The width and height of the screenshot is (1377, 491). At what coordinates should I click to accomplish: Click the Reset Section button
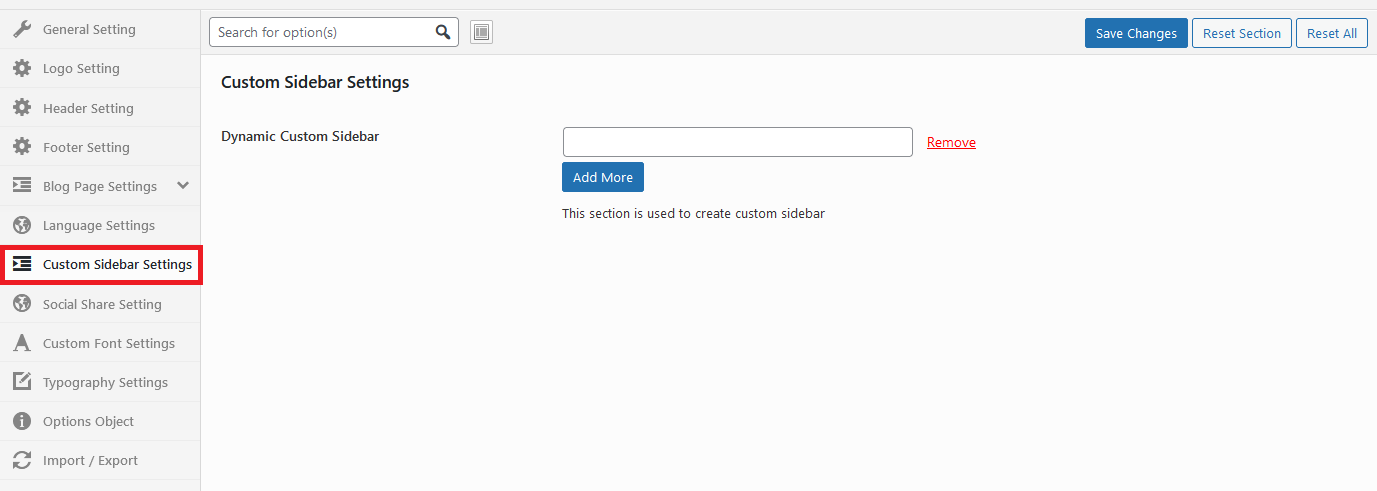[x=1241, y=33]
